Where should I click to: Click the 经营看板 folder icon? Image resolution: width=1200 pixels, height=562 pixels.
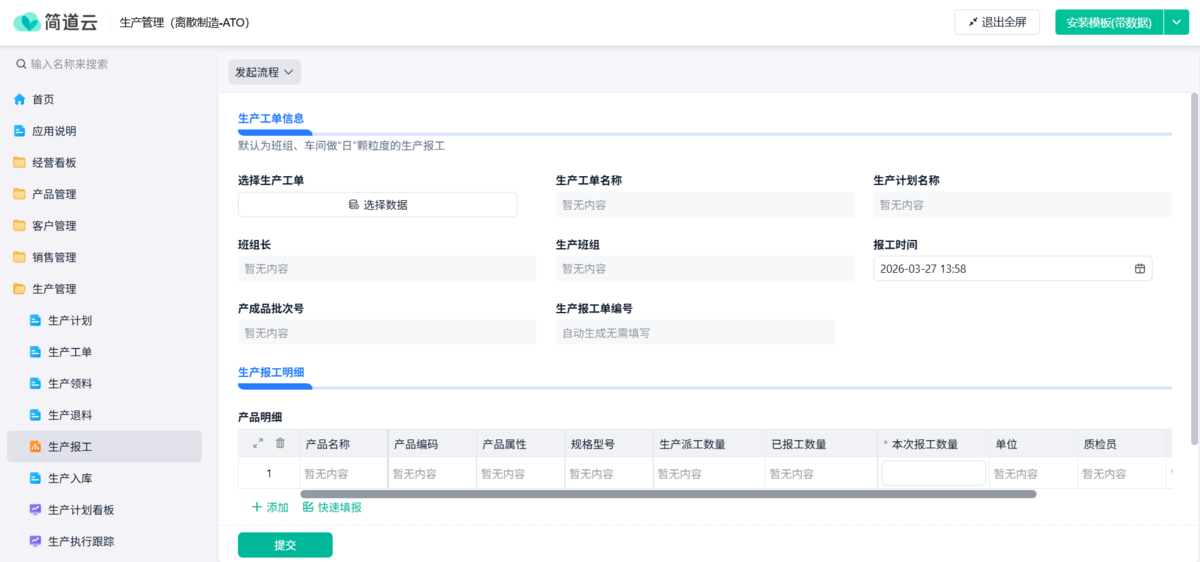click(x=19, y=162)
